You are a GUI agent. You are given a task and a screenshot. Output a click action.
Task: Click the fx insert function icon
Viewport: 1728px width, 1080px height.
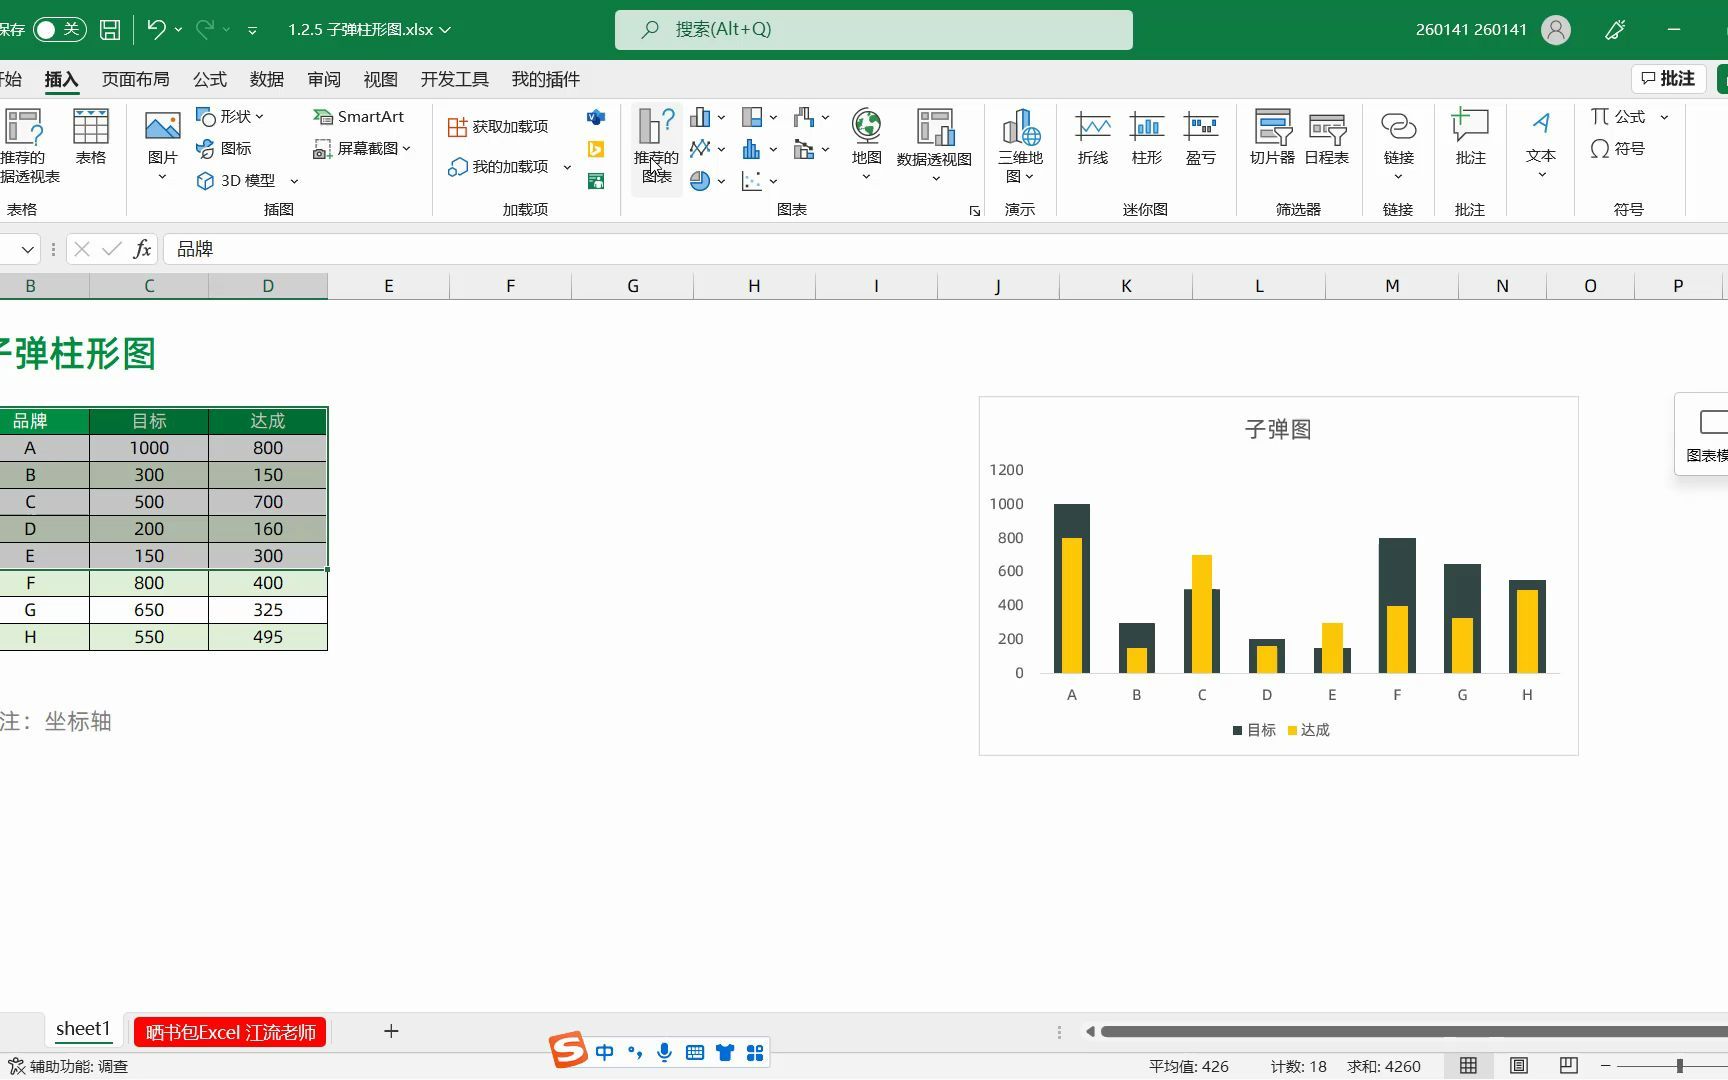pos(143,249)
